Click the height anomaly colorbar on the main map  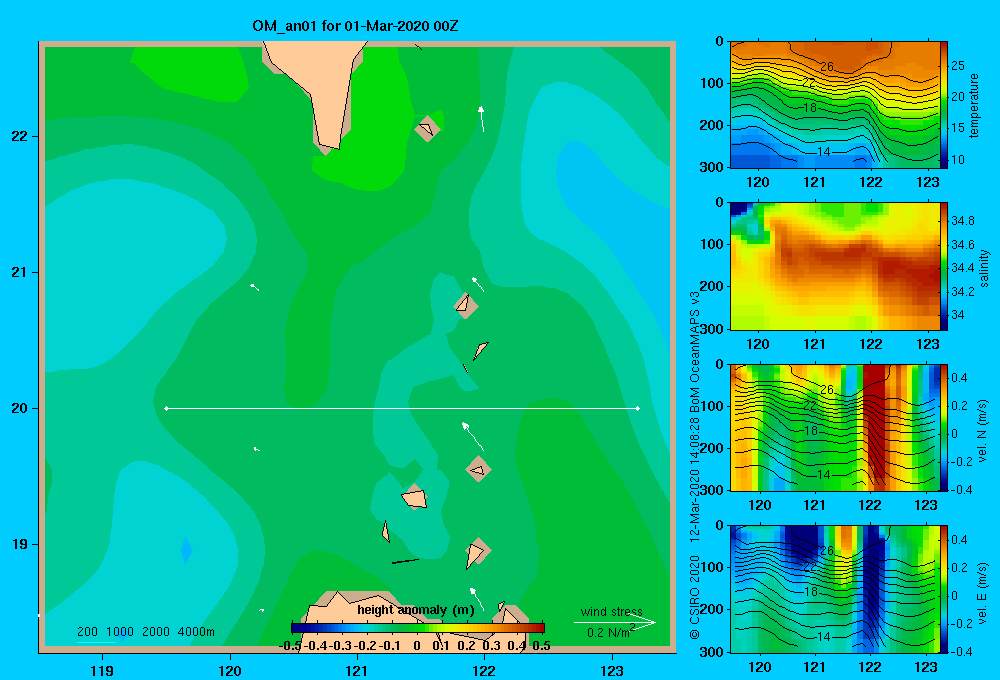pyautogui.click(x=417, y=628)
